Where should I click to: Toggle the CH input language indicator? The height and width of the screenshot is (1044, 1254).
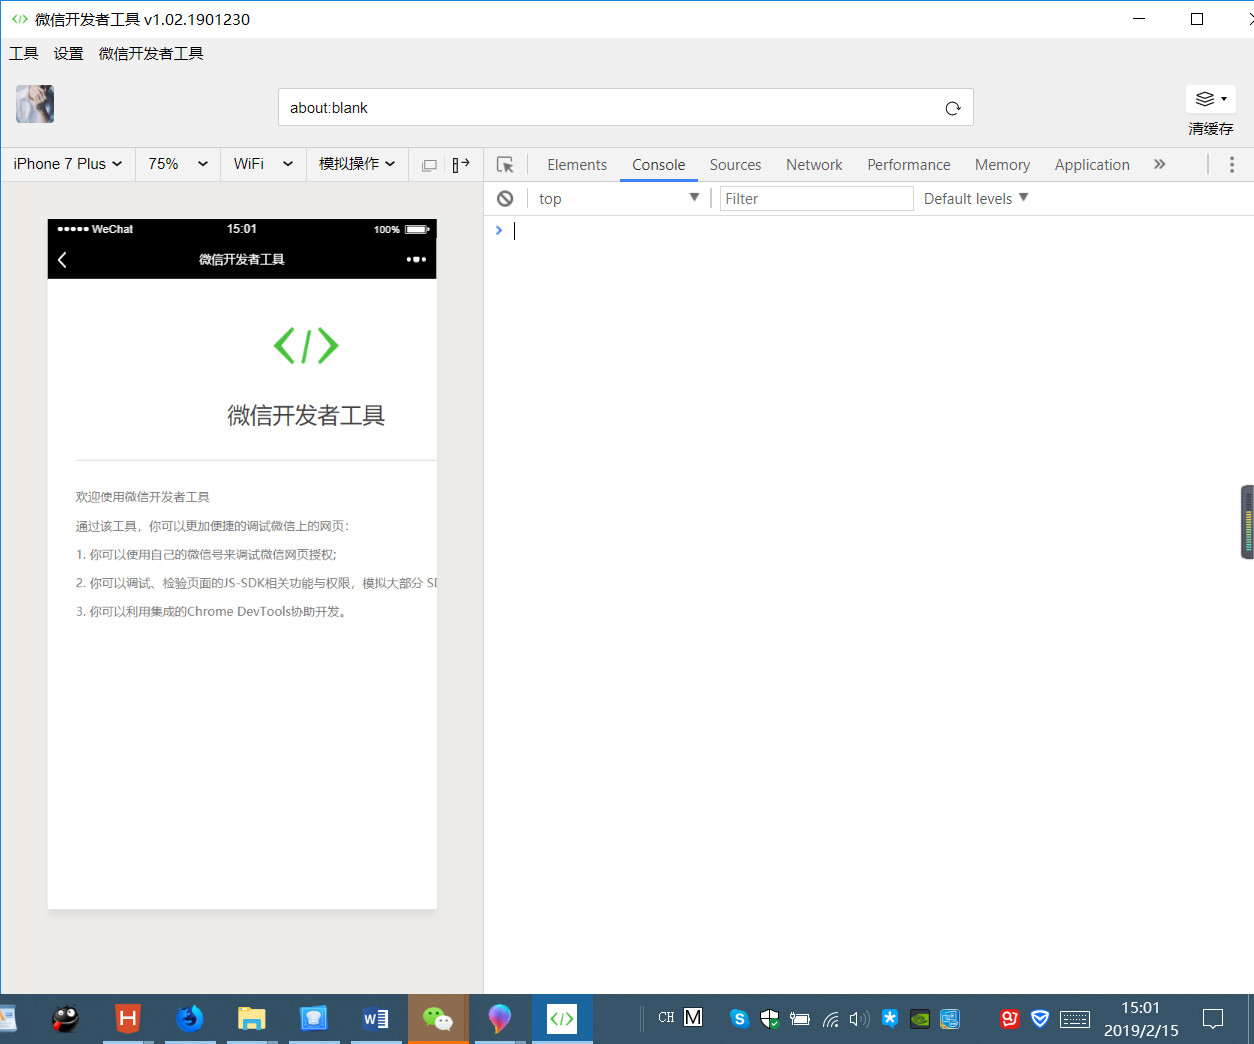(666, 1018)
